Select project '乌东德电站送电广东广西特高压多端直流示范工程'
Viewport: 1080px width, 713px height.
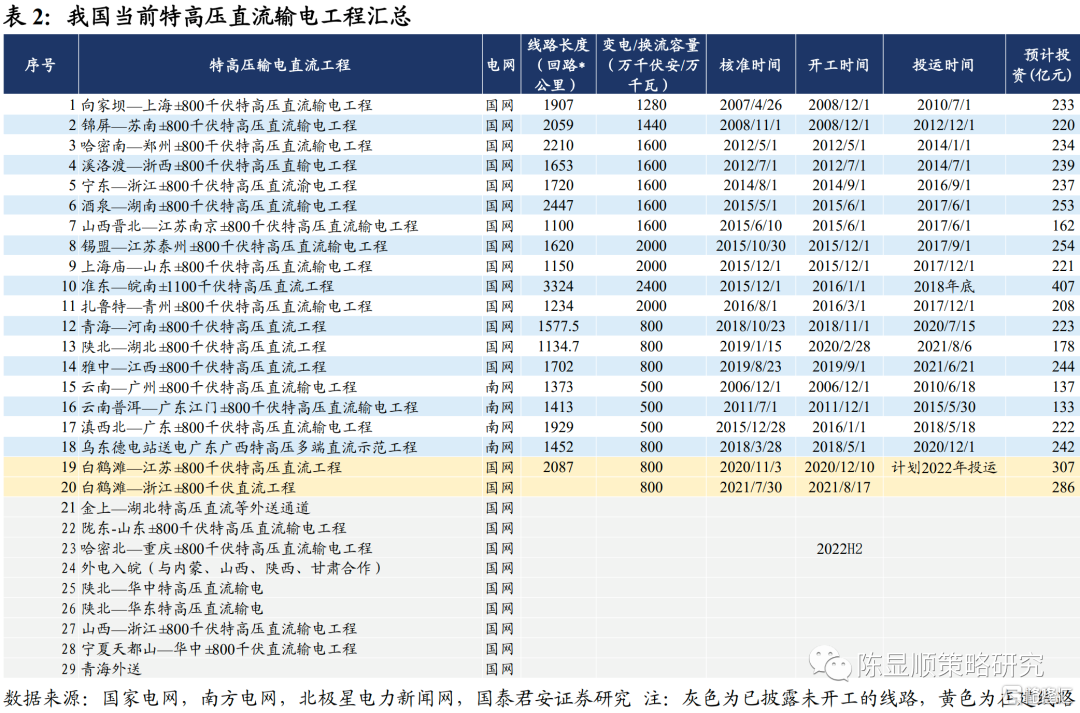(x=249, y=447)
